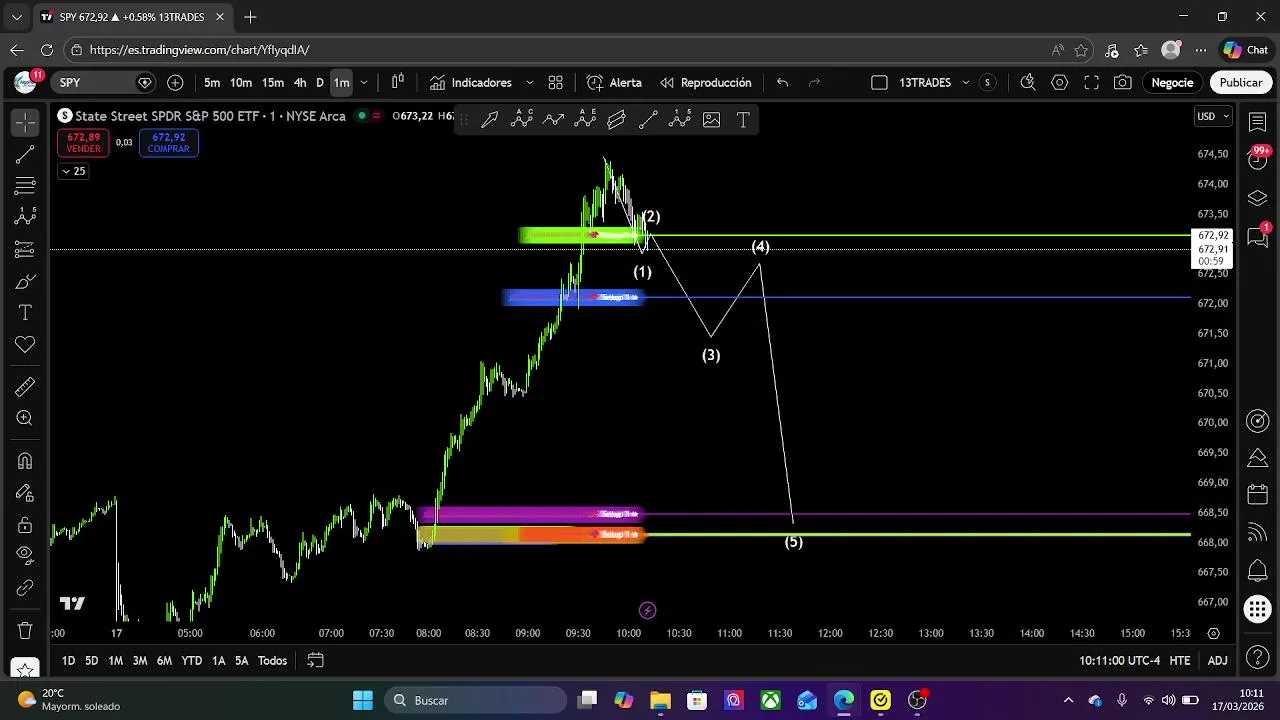Click the Publicar button
Viewport: 1280px width, 720px height.
tap(1240, 83)
